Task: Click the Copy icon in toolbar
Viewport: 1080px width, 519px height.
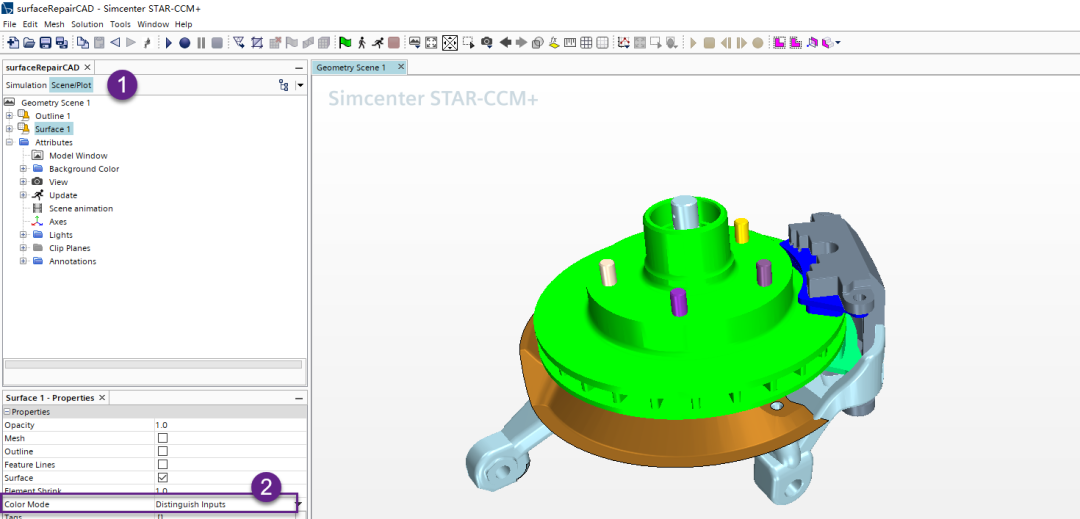Action: point(83,43)
